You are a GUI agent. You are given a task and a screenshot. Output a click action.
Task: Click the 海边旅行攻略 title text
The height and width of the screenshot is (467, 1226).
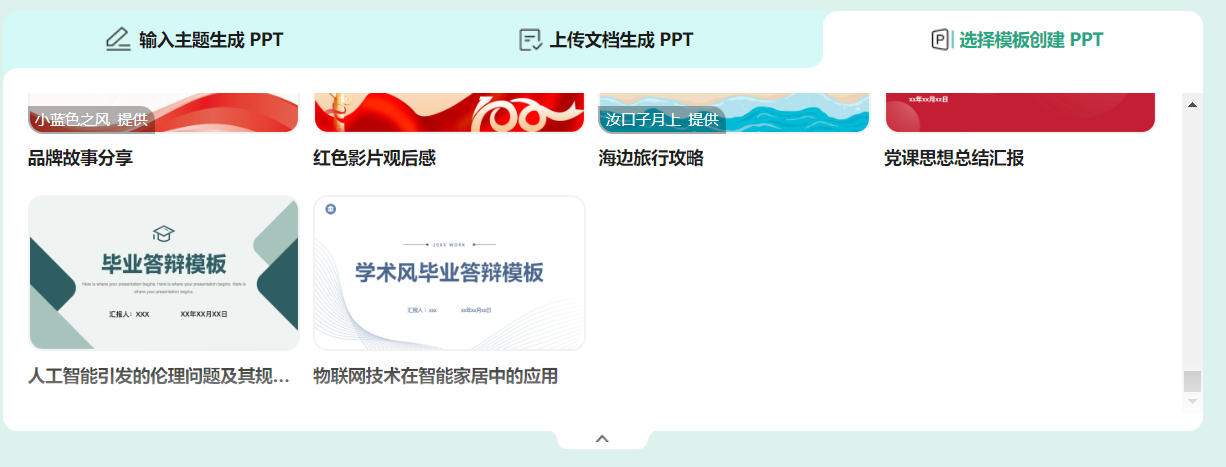[x=651, y=158]
